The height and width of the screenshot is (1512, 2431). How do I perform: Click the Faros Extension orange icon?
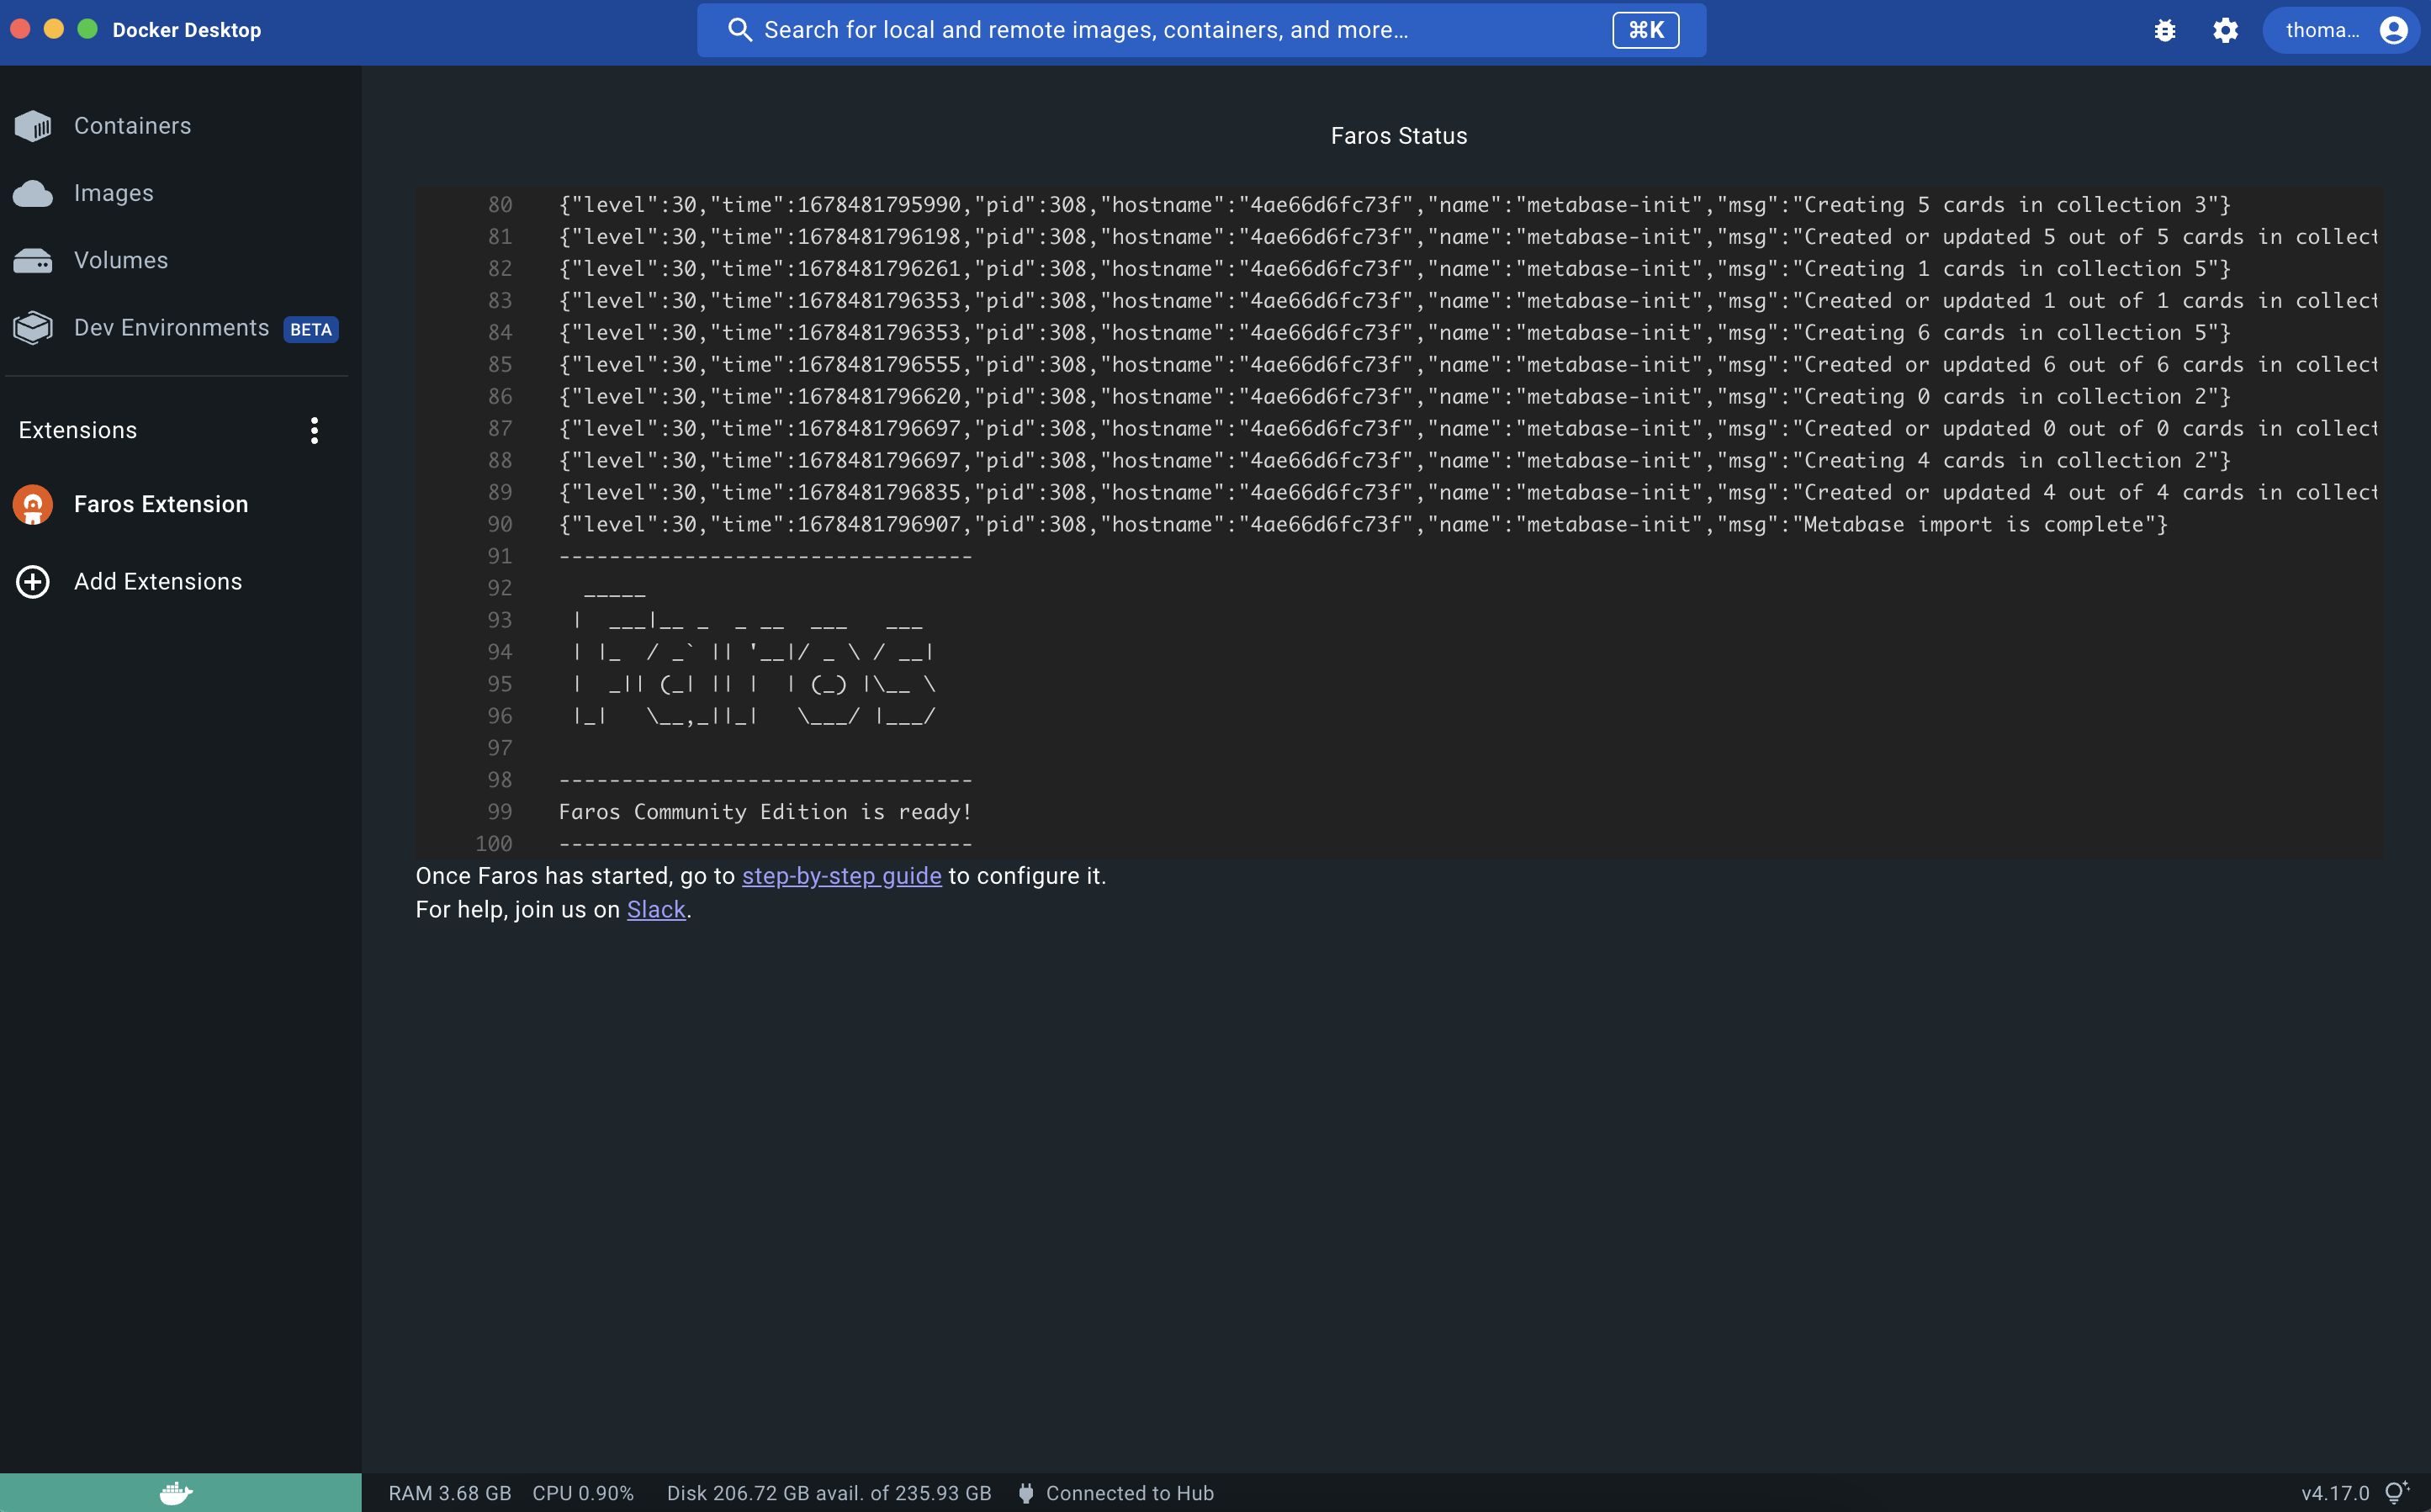pyautogui.click(x=33, y=505)
